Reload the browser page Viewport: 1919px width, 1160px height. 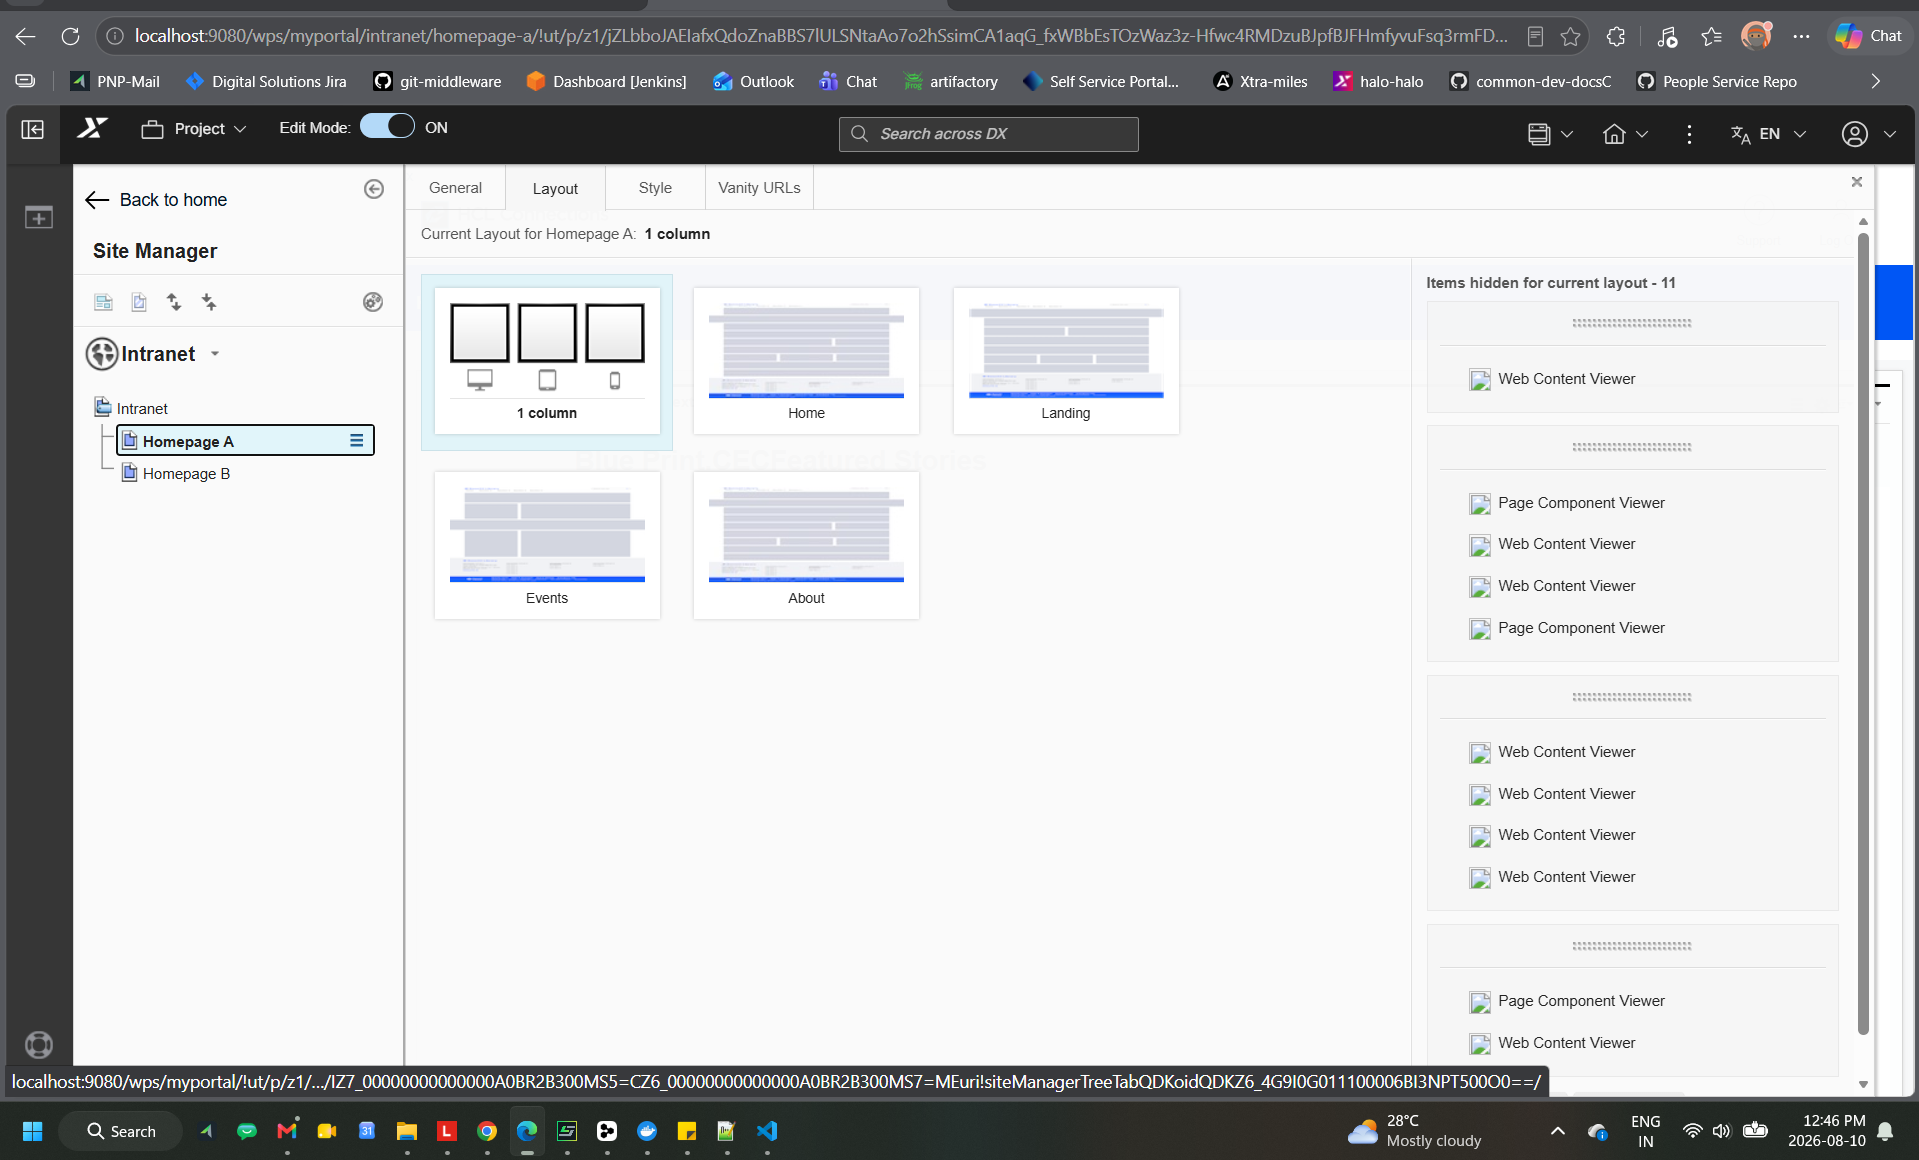coord(70,36)
